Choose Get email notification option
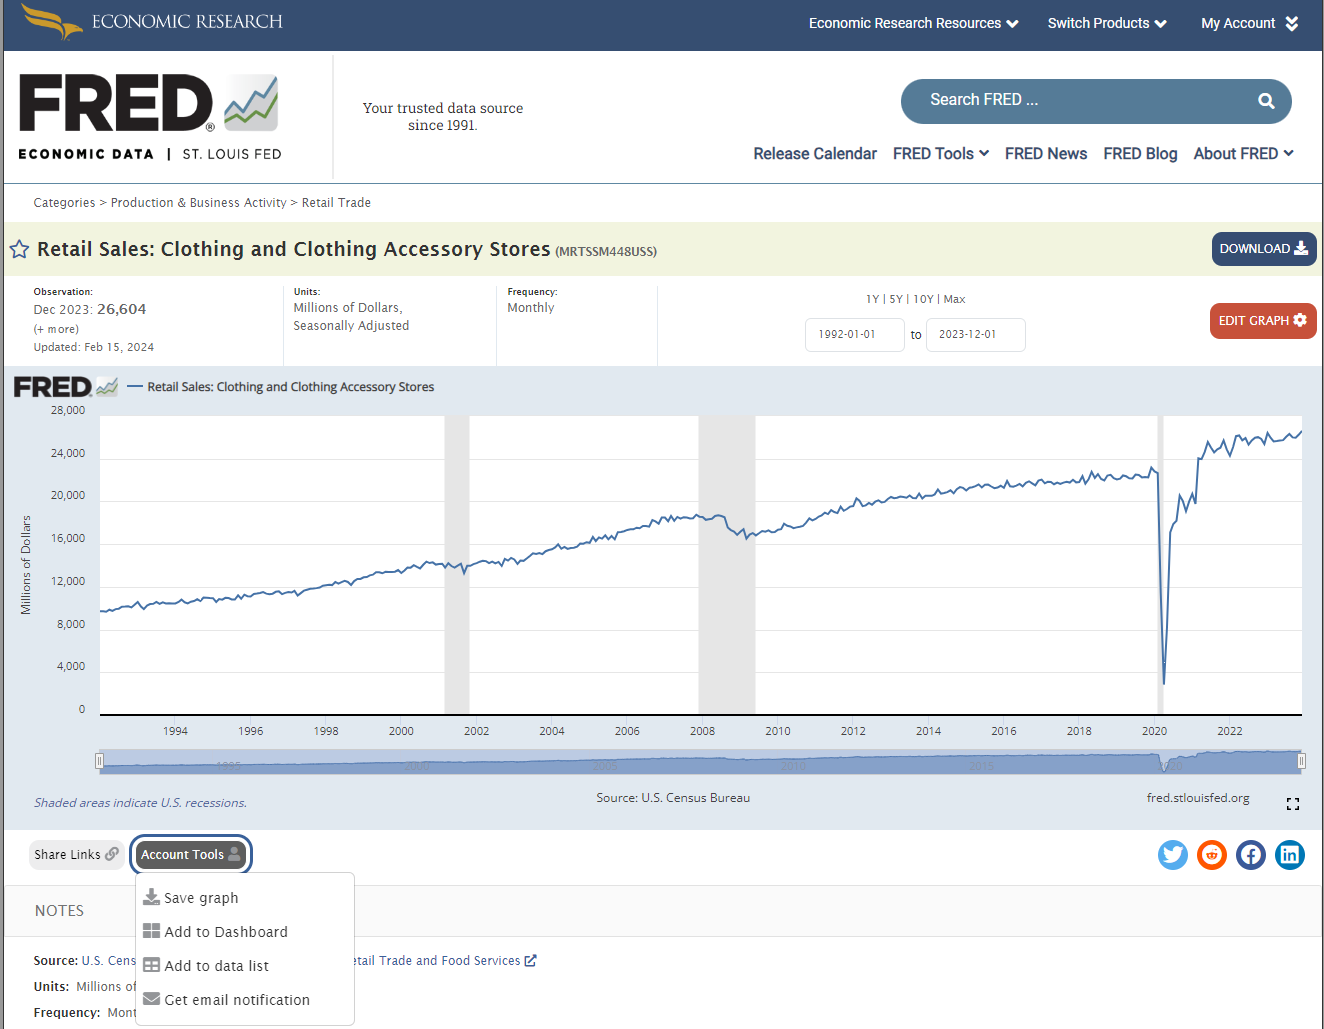1324x1029 pixels. [x=236, y=1000]
